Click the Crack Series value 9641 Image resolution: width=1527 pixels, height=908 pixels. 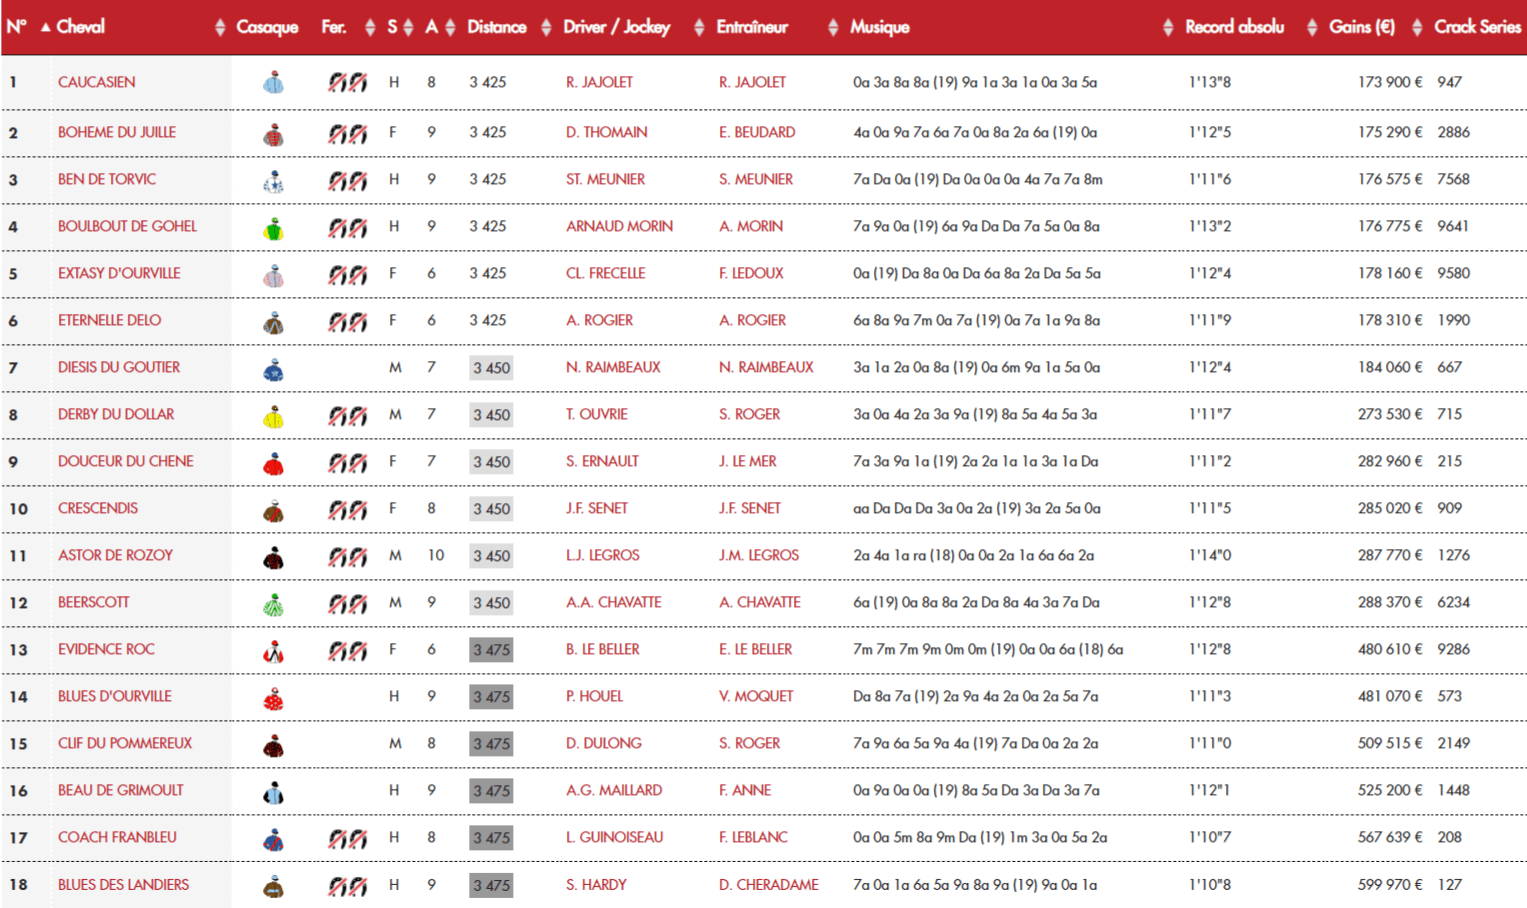point(1453,226)
